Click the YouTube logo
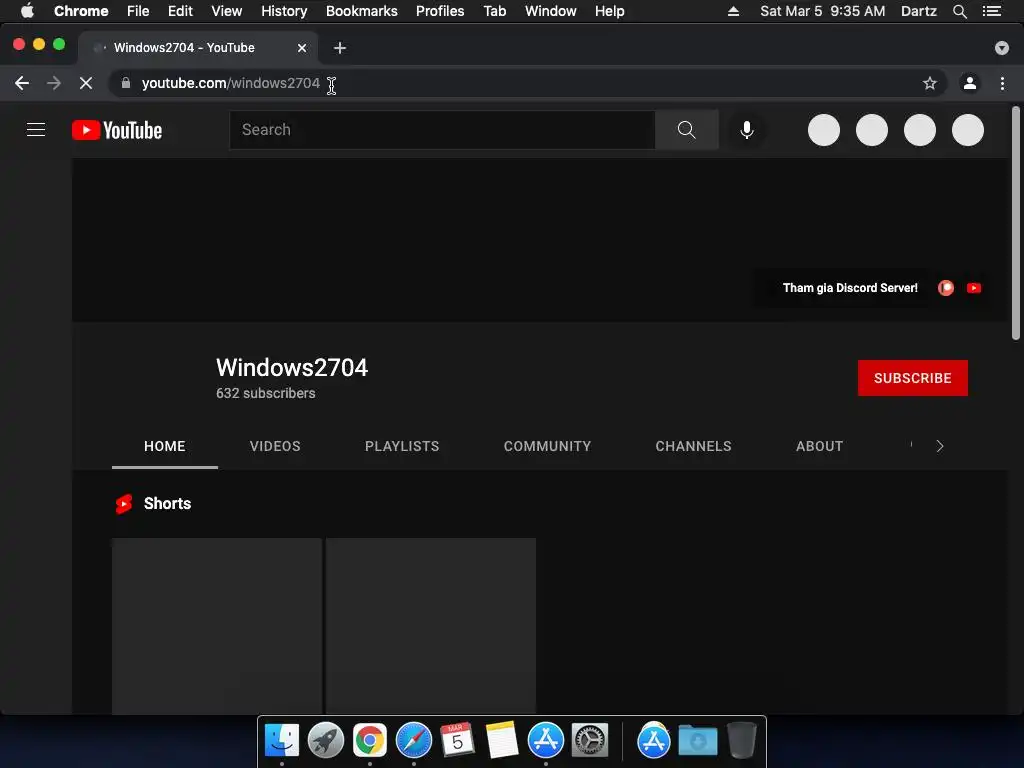 coord(117,130)
